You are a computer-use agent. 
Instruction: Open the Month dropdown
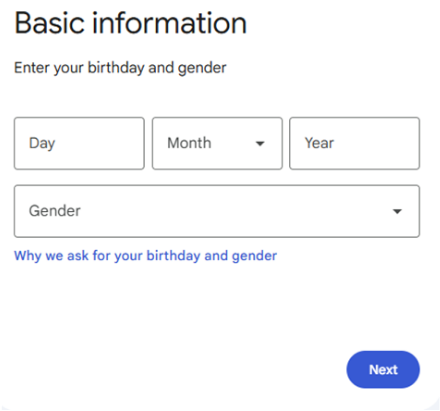217,143
